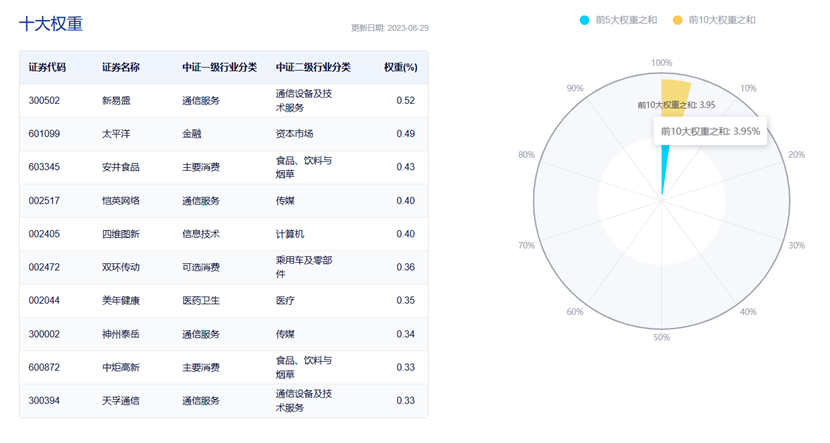Open the stock code 300502 entry

[45, 101]
